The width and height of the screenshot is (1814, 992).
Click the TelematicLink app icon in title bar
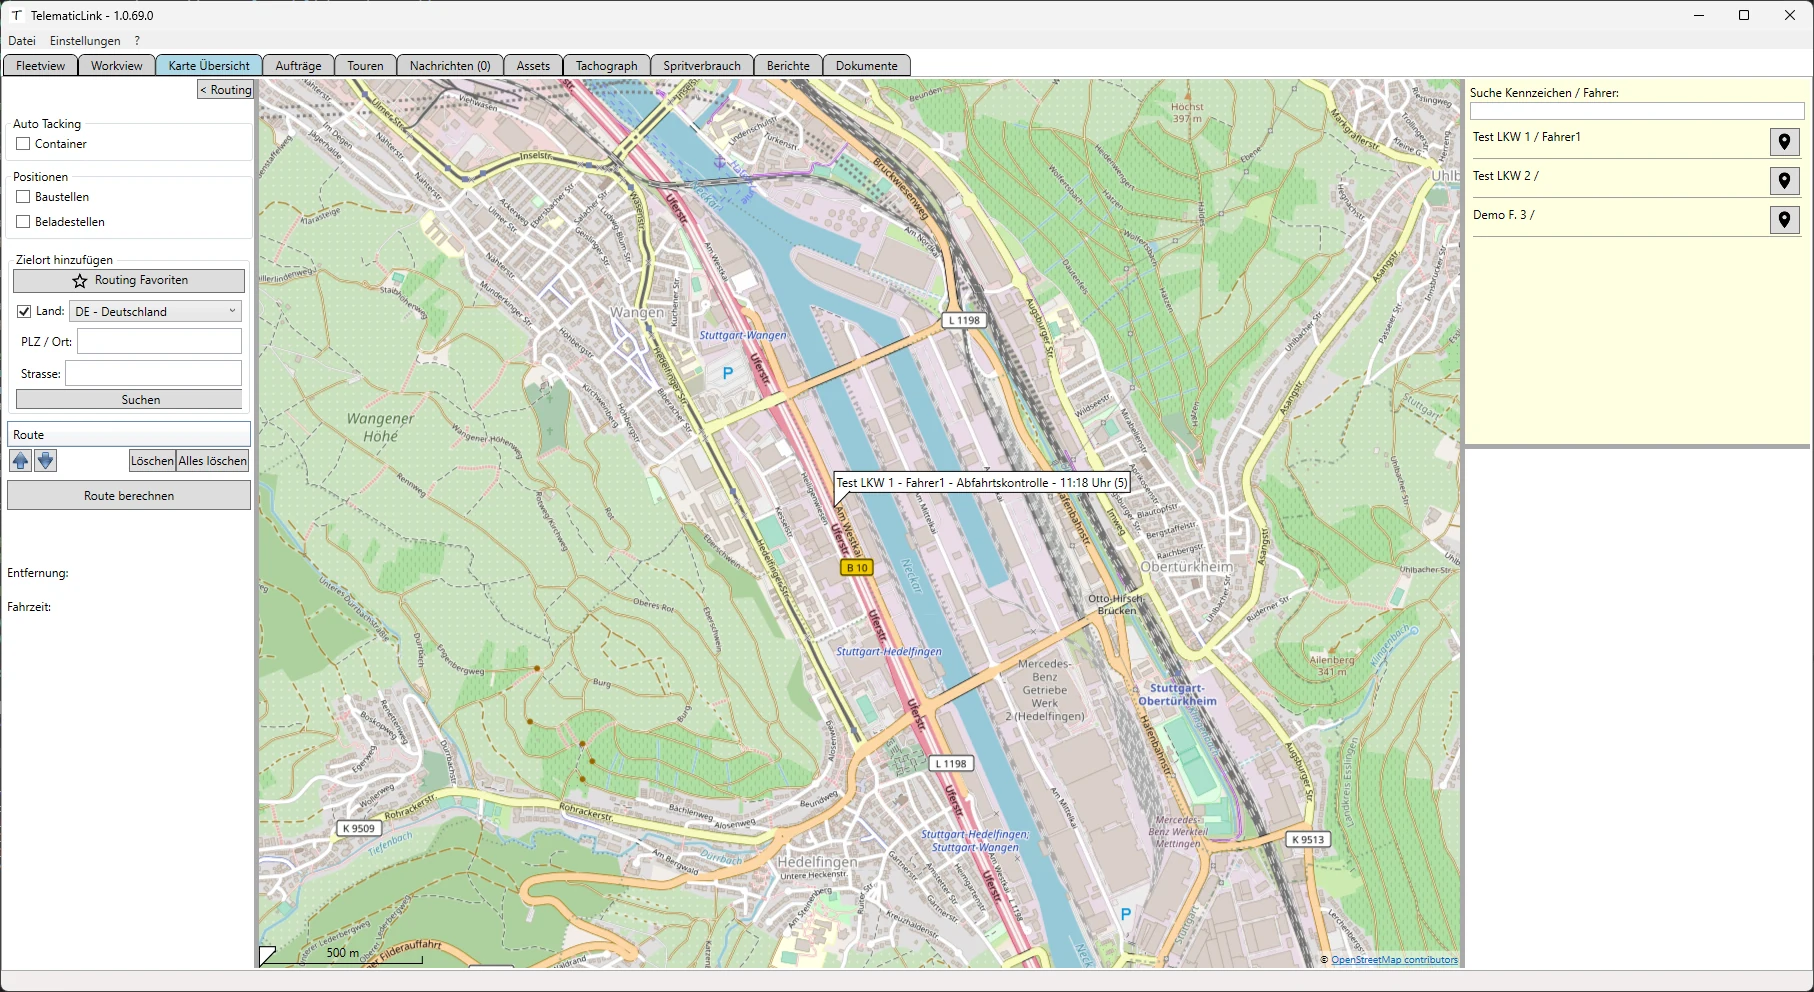pos(16,15)
